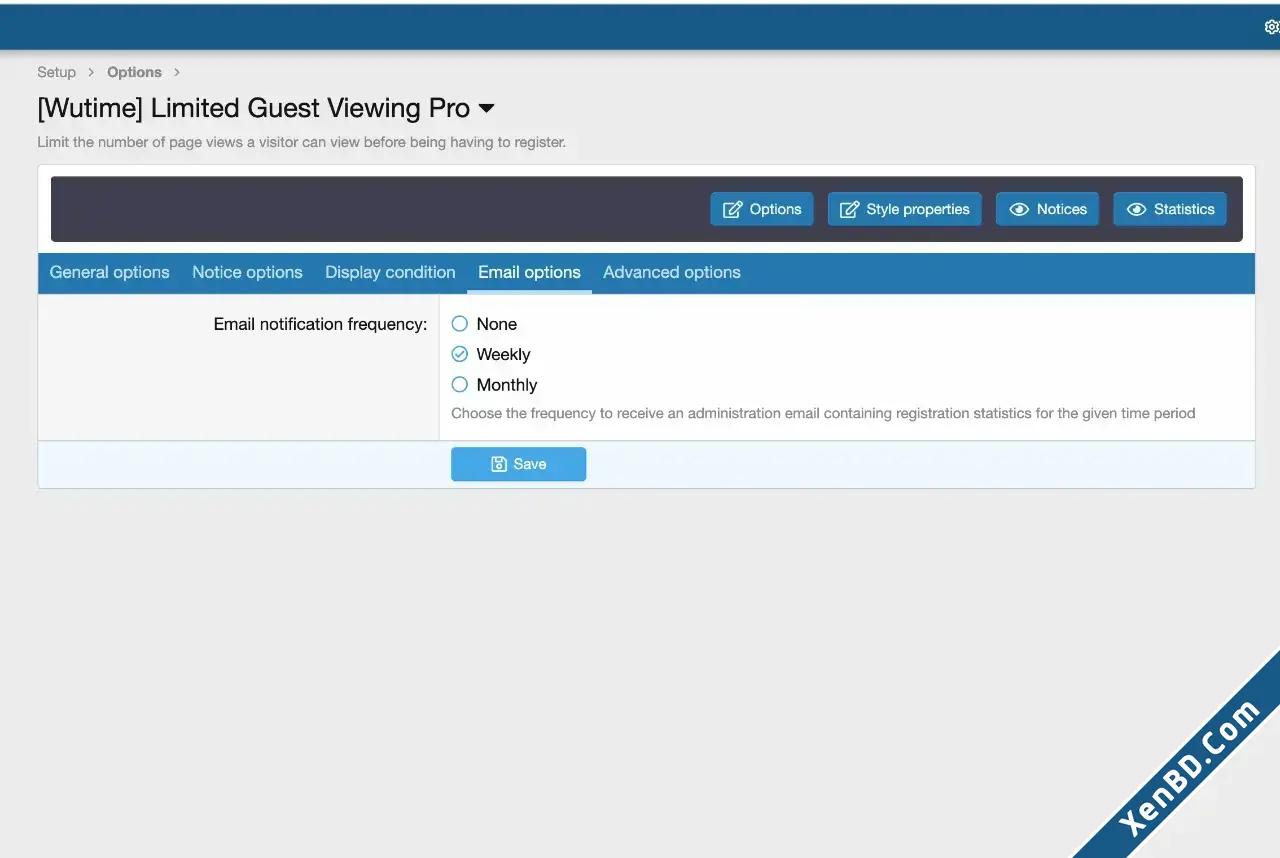This screenshot has width=1280, height=858.
Task: Click the edit pencil icon on Options button
Action: point(732,209)
